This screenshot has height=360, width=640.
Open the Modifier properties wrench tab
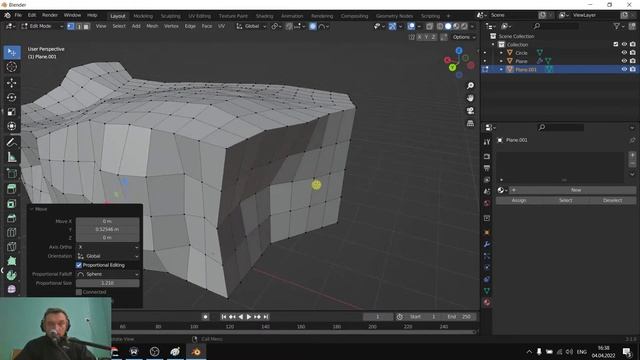(x=487, y=244)
